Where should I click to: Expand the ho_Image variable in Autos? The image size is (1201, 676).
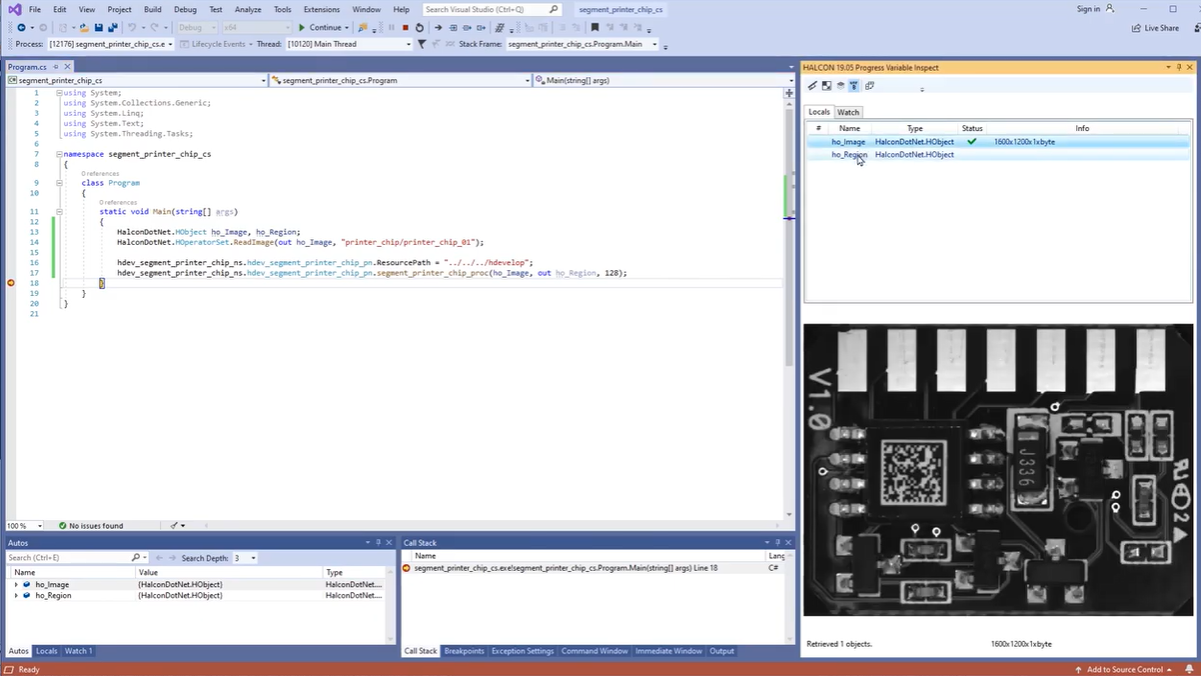coord(16,585)
